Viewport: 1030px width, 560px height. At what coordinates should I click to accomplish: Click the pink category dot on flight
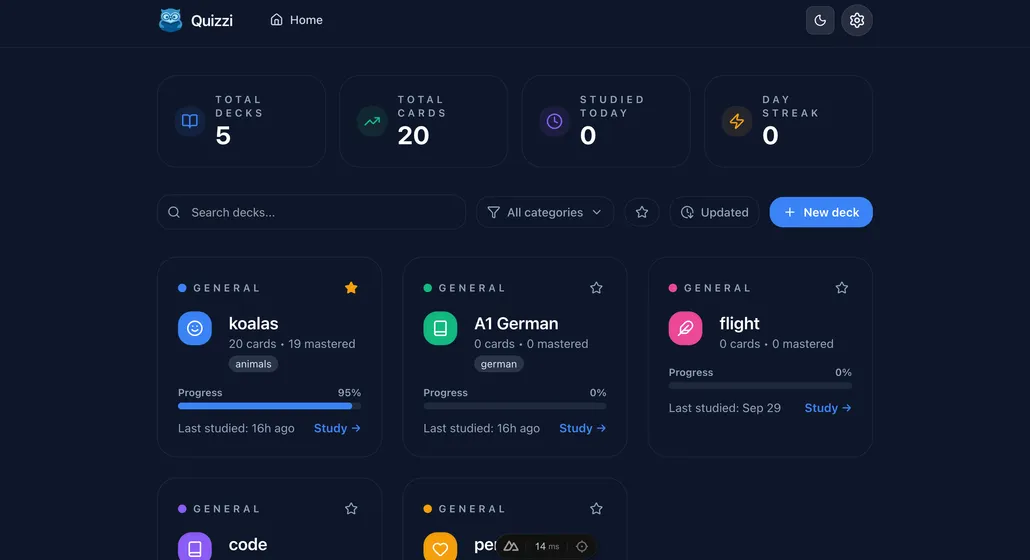673,288
